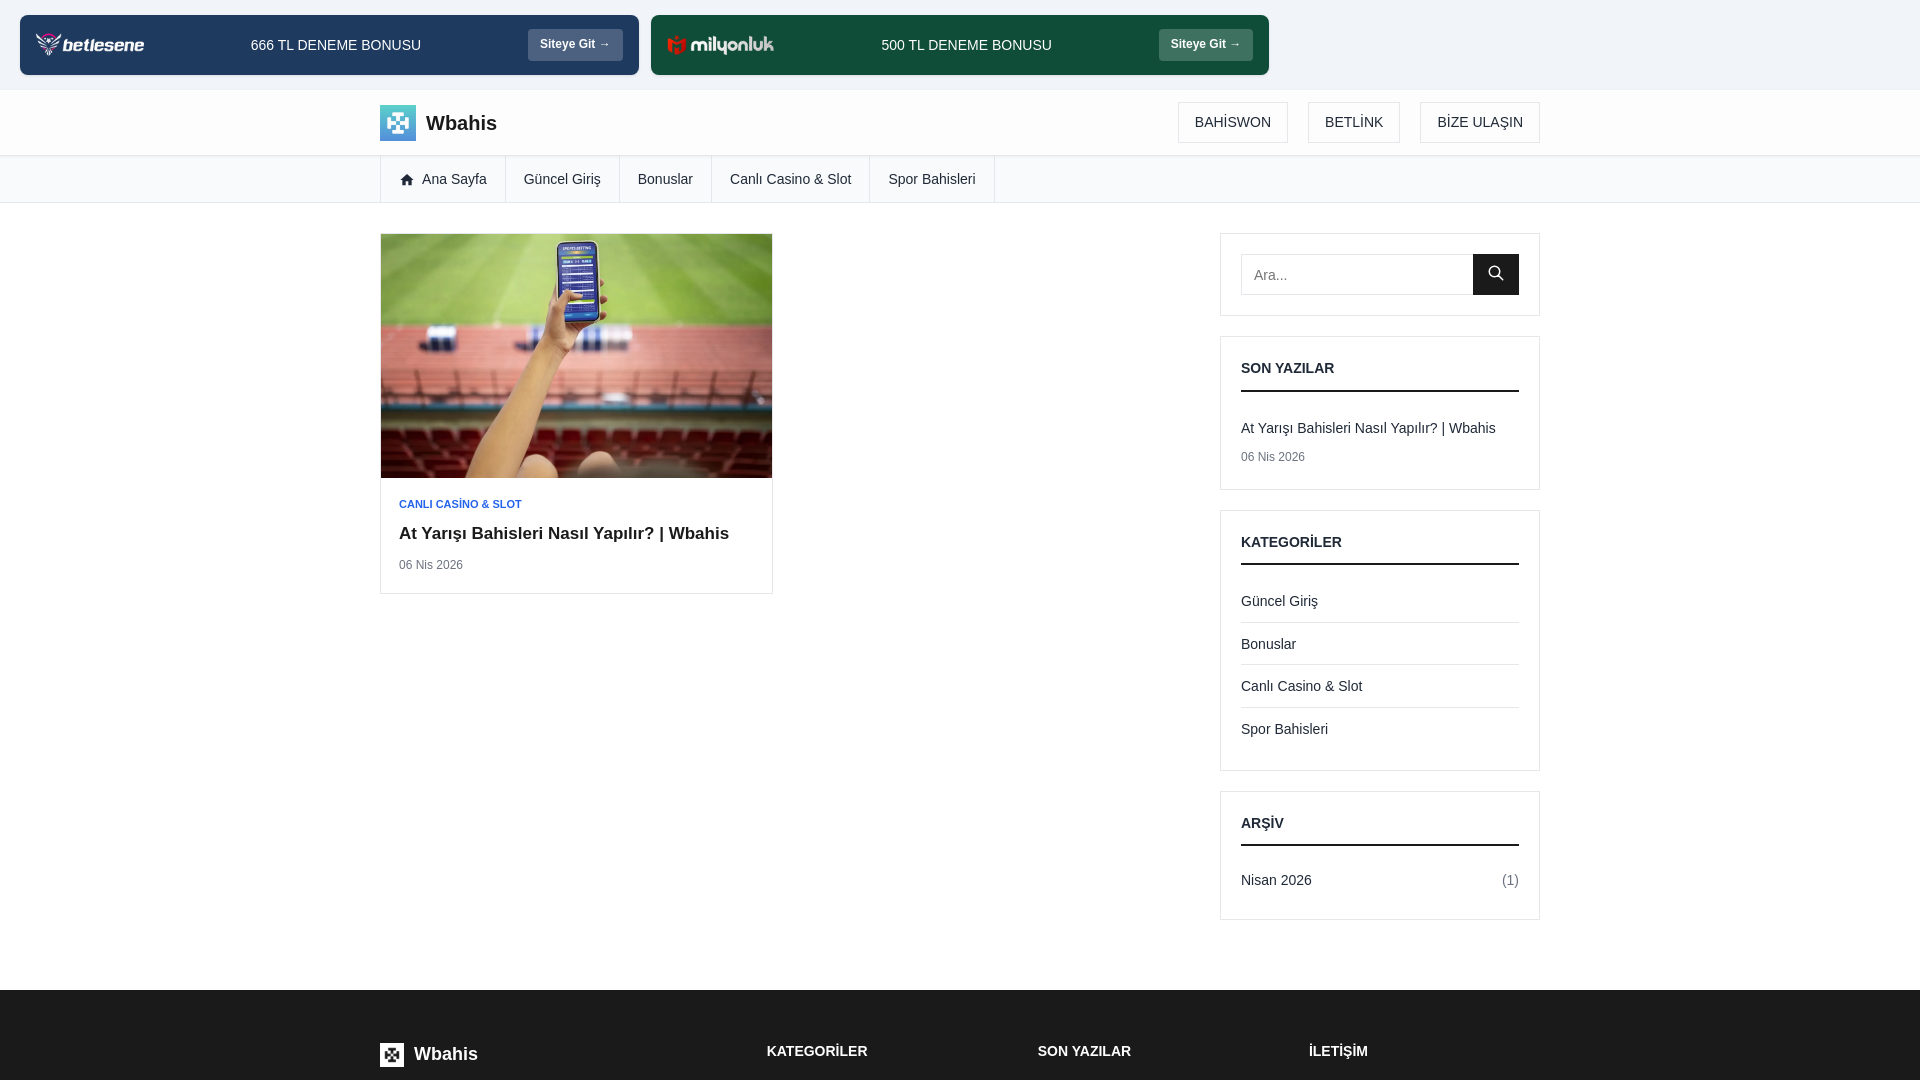Open betlesene via Siteye Git button
The width and height of the screenshot is (1920, 1080).
(575, 45)
